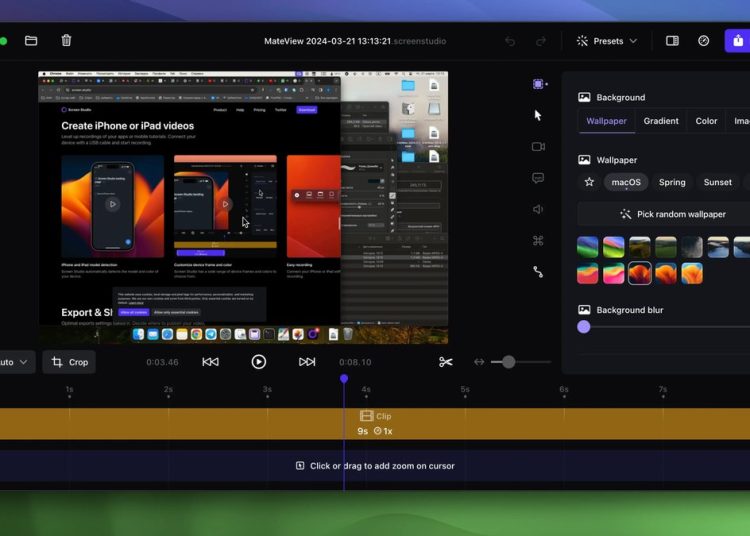The width and height of the screenshot is (750, 536).
Task: Open the cursor settings sidebar icon
Action: point(538,115)
